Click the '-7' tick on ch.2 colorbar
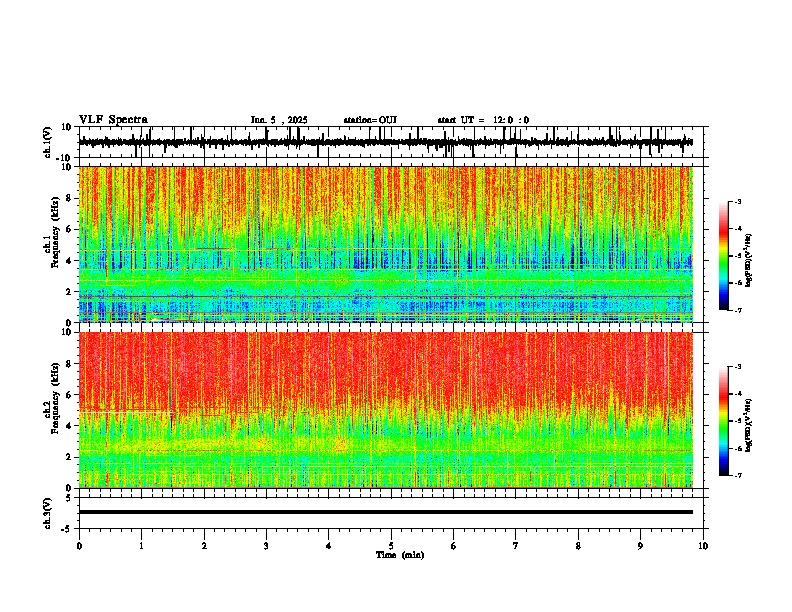 coord(738,475)
